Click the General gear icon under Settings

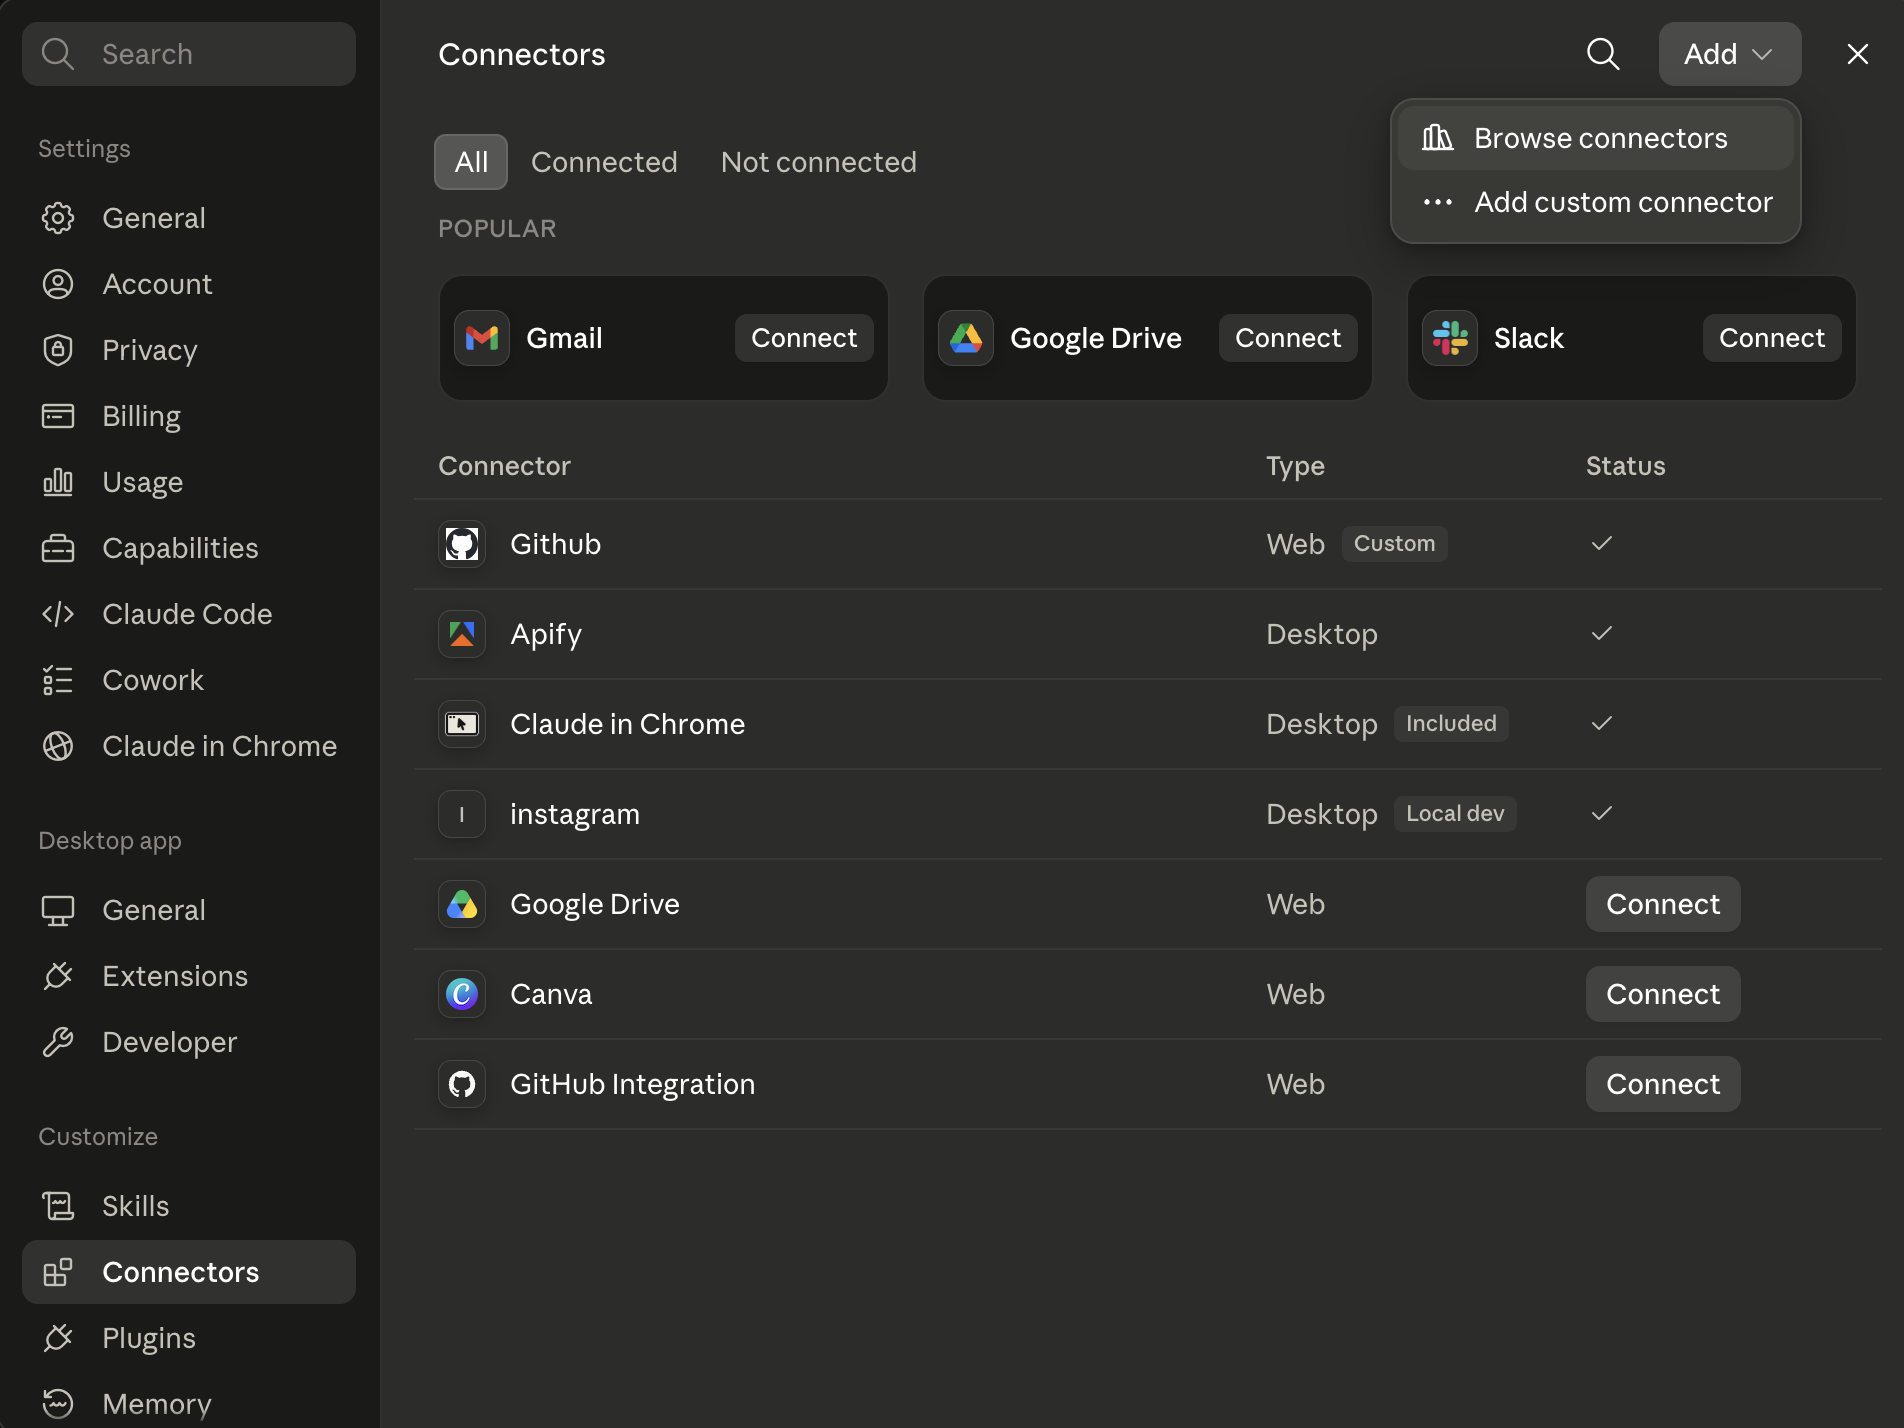coord(58,218)
